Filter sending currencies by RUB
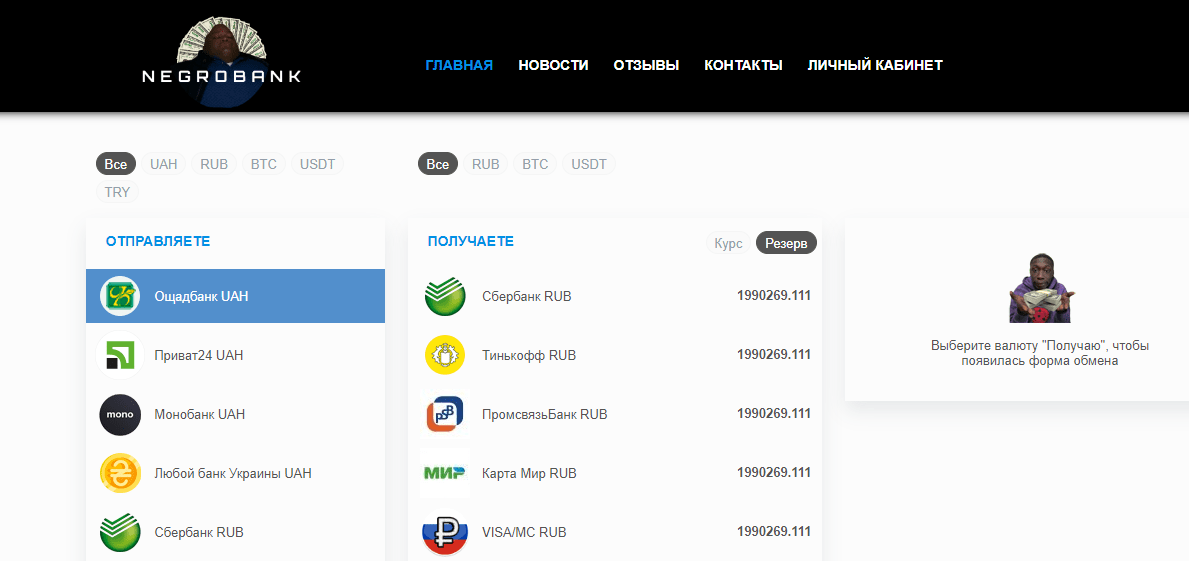This screenshot has height=561, width=1189. (214, 164)
